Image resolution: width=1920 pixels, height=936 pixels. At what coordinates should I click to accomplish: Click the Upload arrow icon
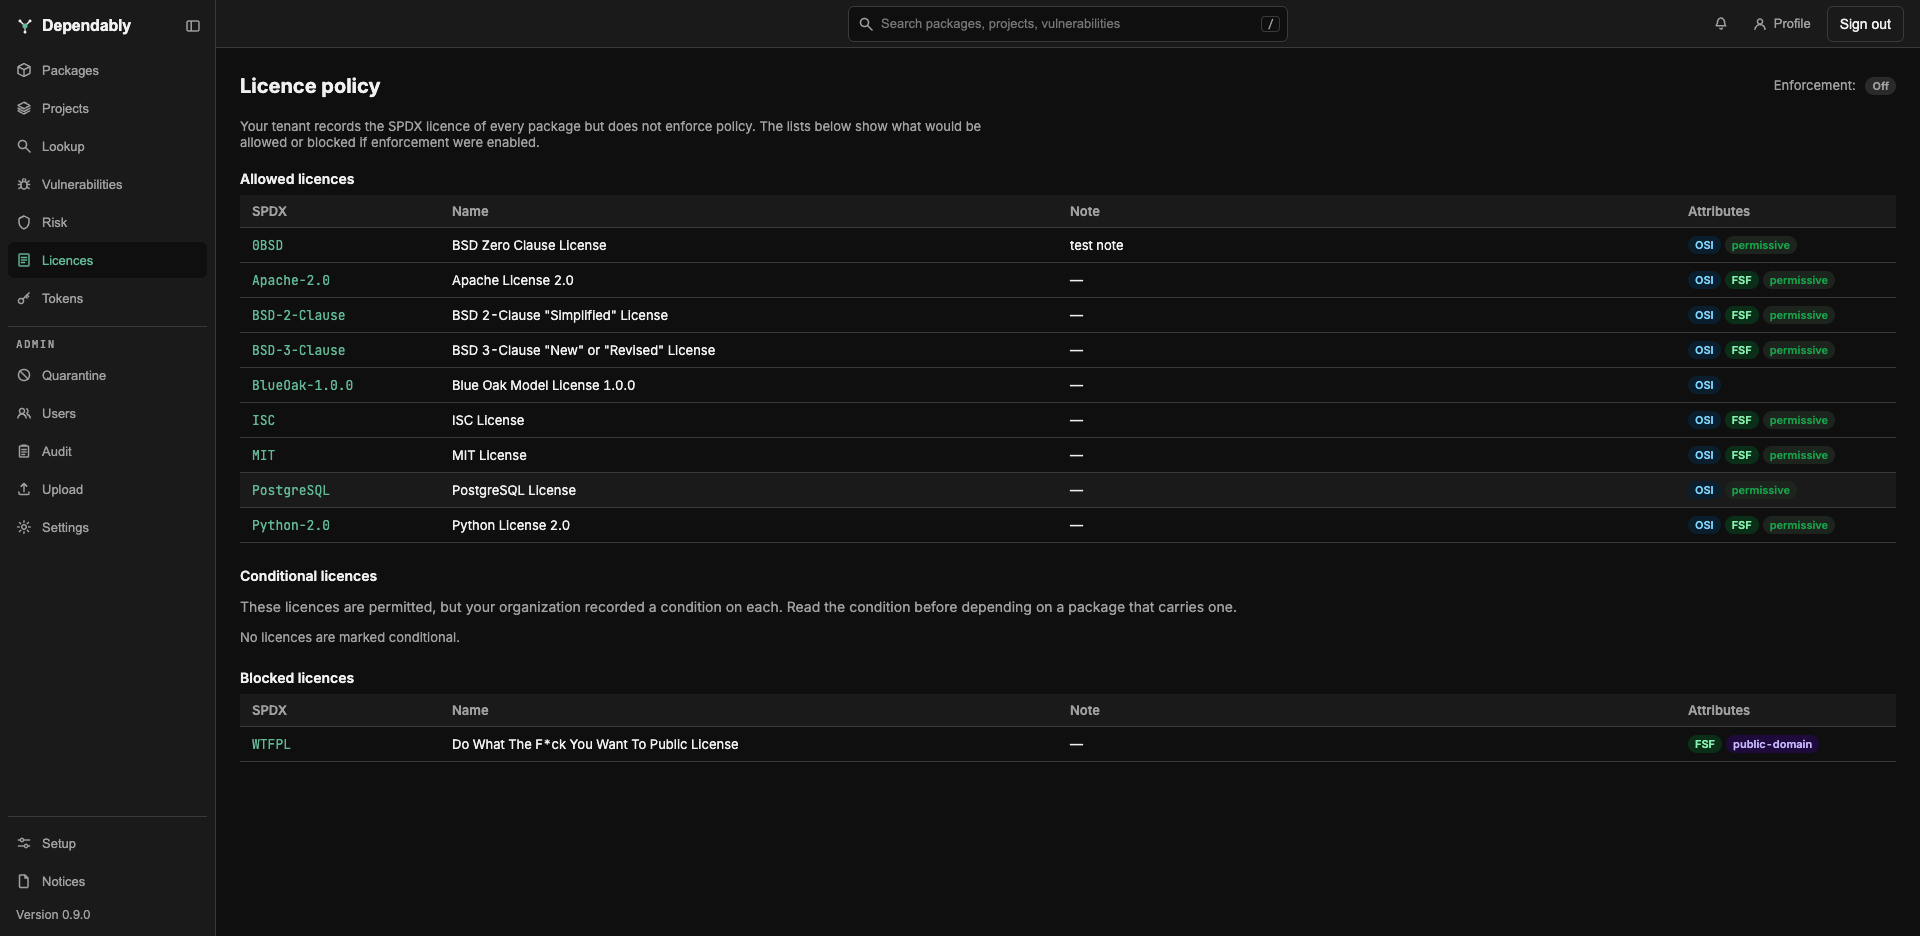click(x=24, y=489)
